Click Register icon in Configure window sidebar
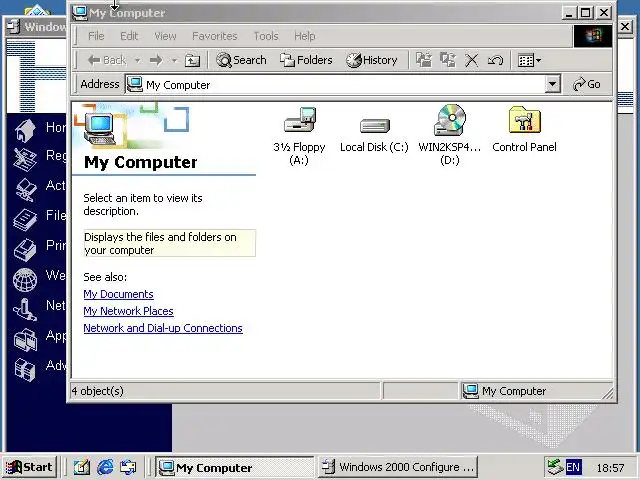The width and height of the screenshot is (640, 480). pyautogui.click(x=24, y=159)
